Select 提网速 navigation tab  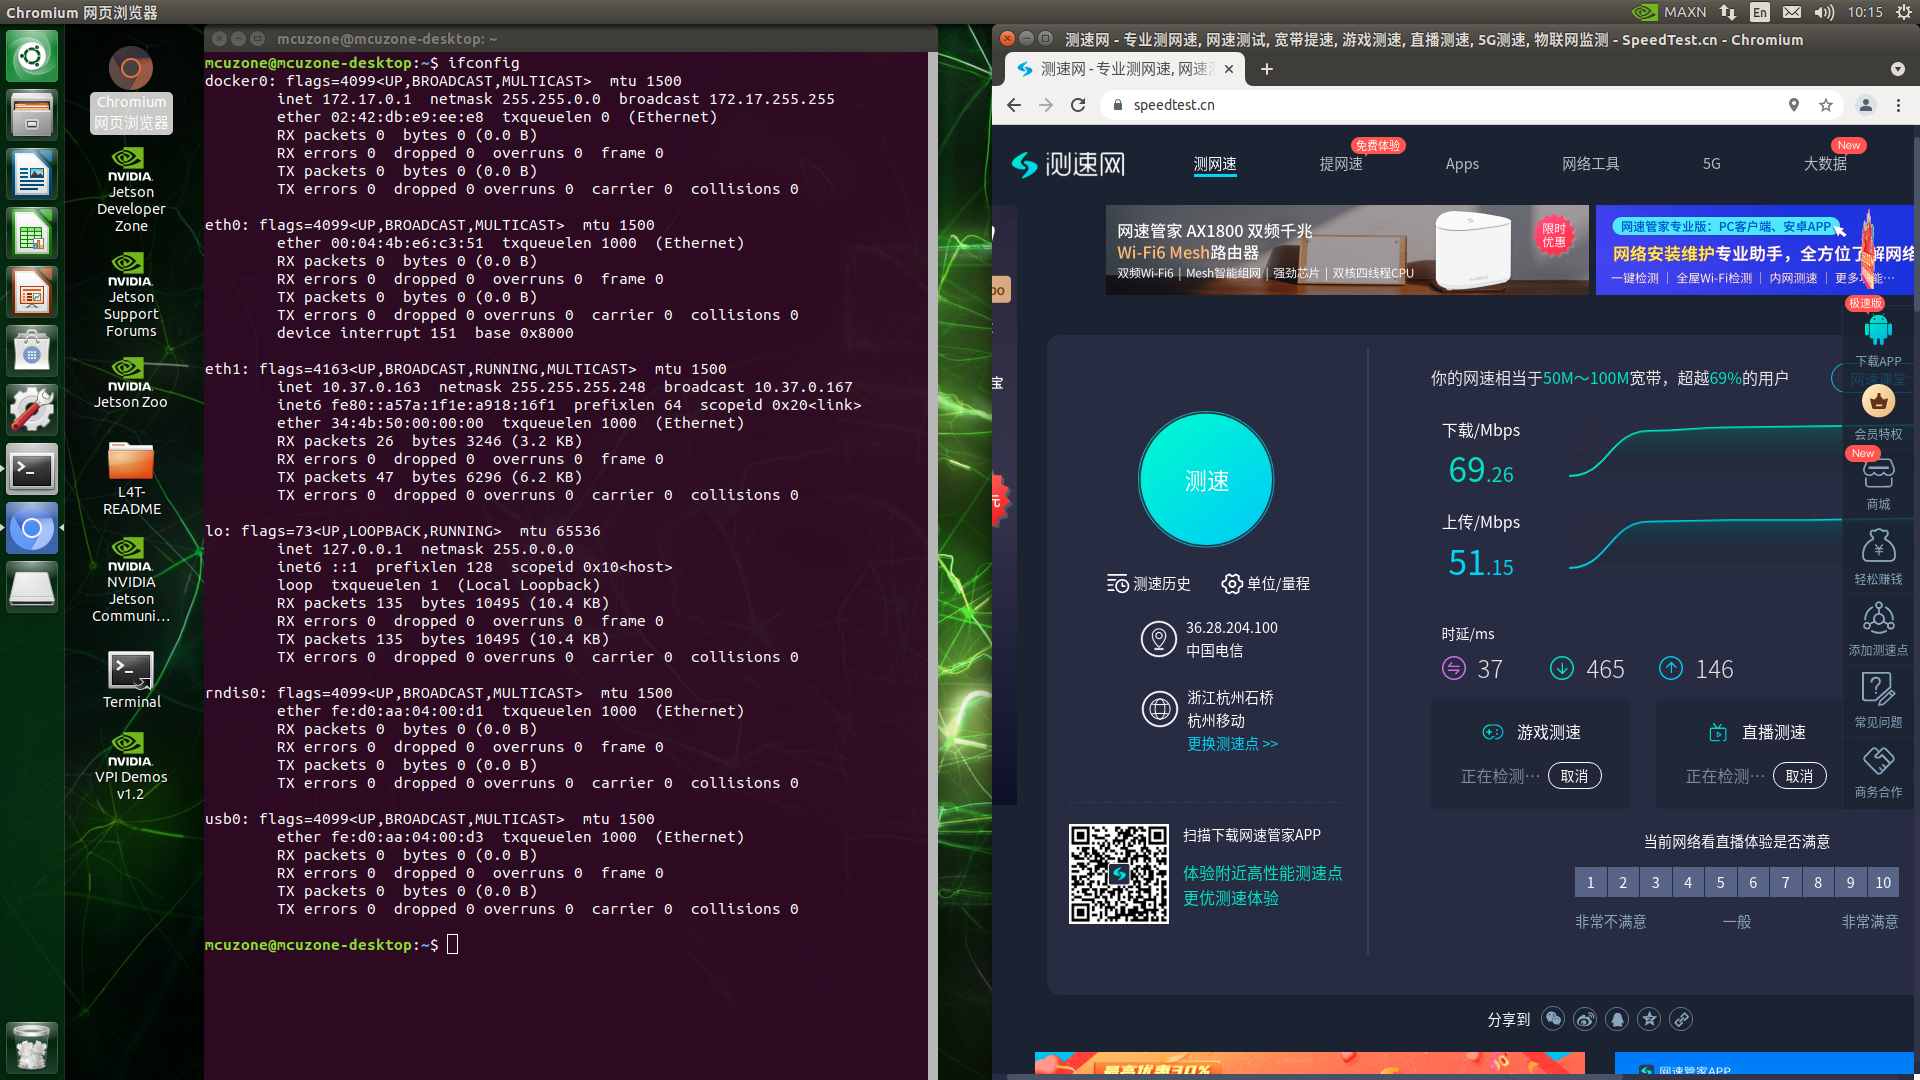[x=1341, y=164]
